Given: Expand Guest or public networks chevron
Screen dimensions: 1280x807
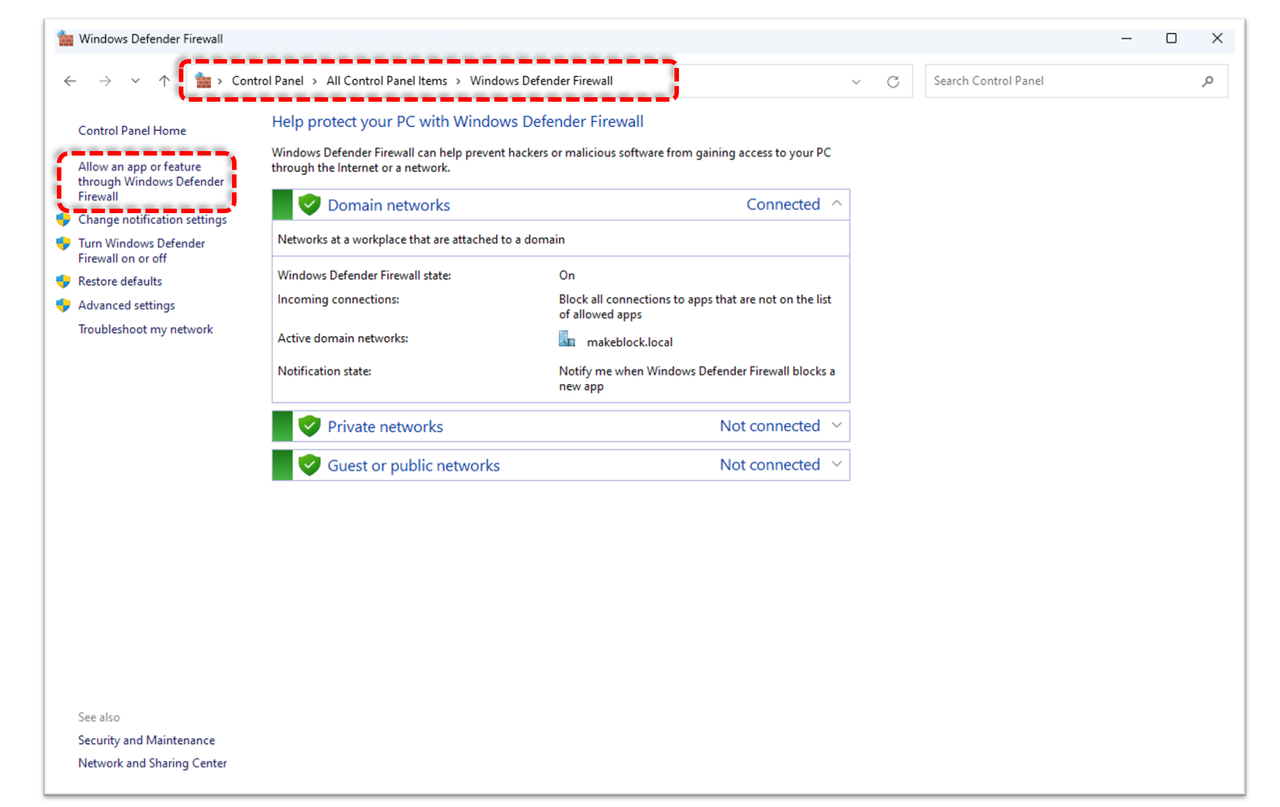Looking at the screenshot, I should tap(837, 464).
